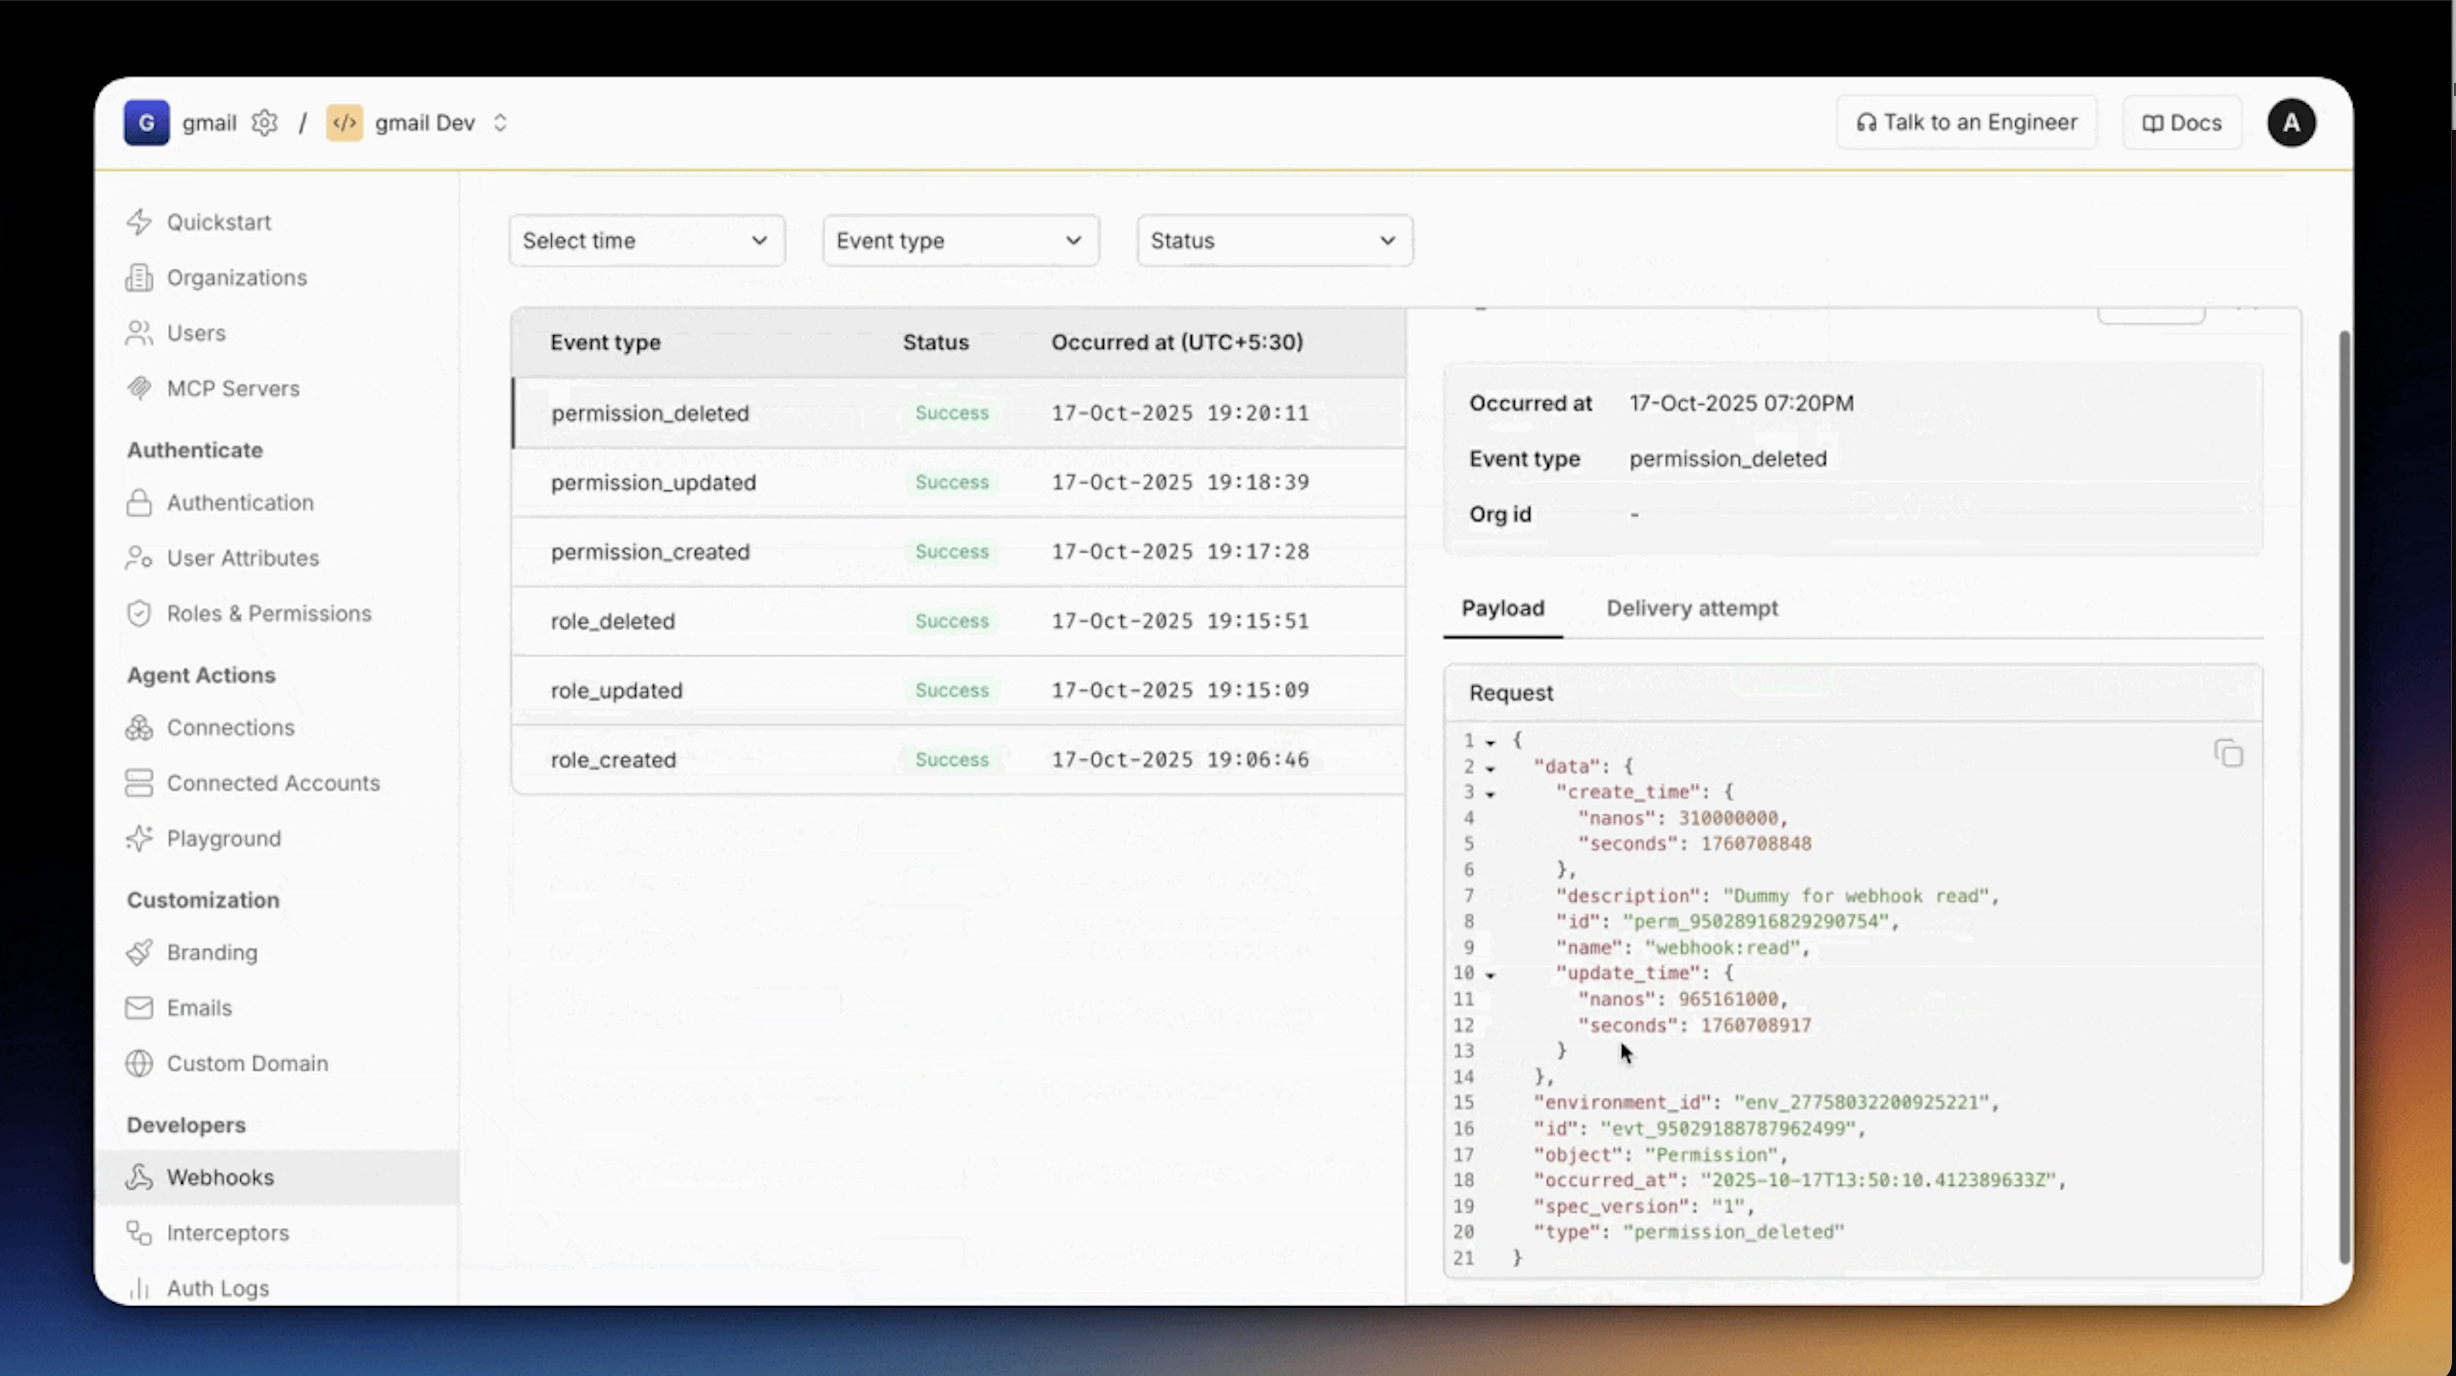Open Connected Accounts sidebar icon
Screen dimensions: 2456x1376
coord(139,783)
